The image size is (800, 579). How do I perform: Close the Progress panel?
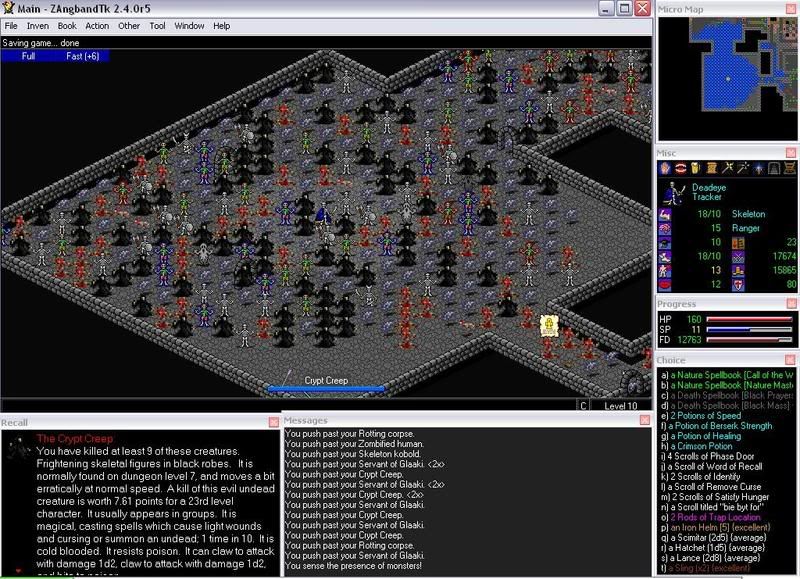tap(791, 304)
